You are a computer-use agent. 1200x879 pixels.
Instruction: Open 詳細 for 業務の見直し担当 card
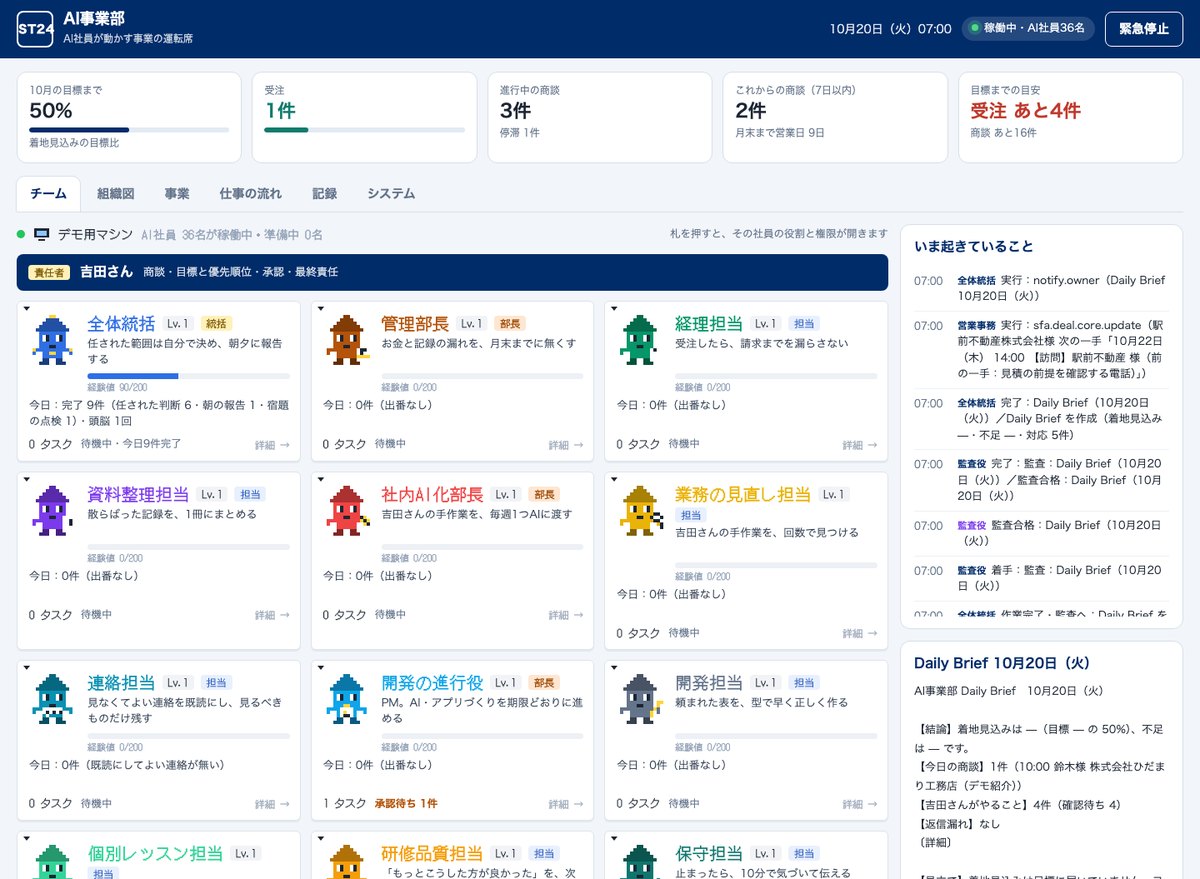tap(858, 633)
